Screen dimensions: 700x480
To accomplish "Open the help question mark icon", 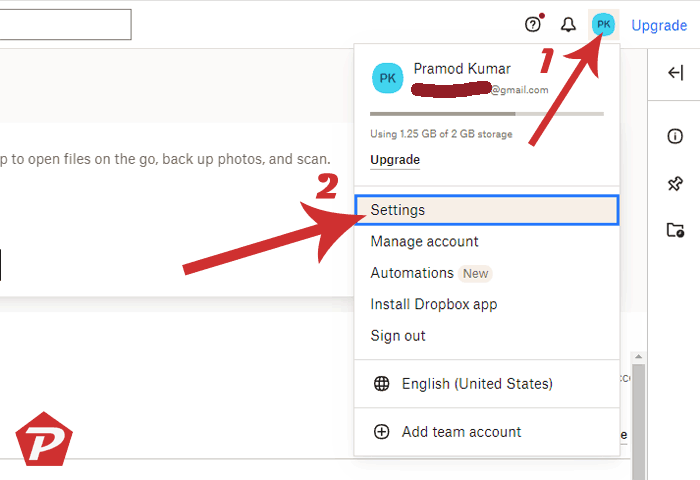I will click(533, 24).
